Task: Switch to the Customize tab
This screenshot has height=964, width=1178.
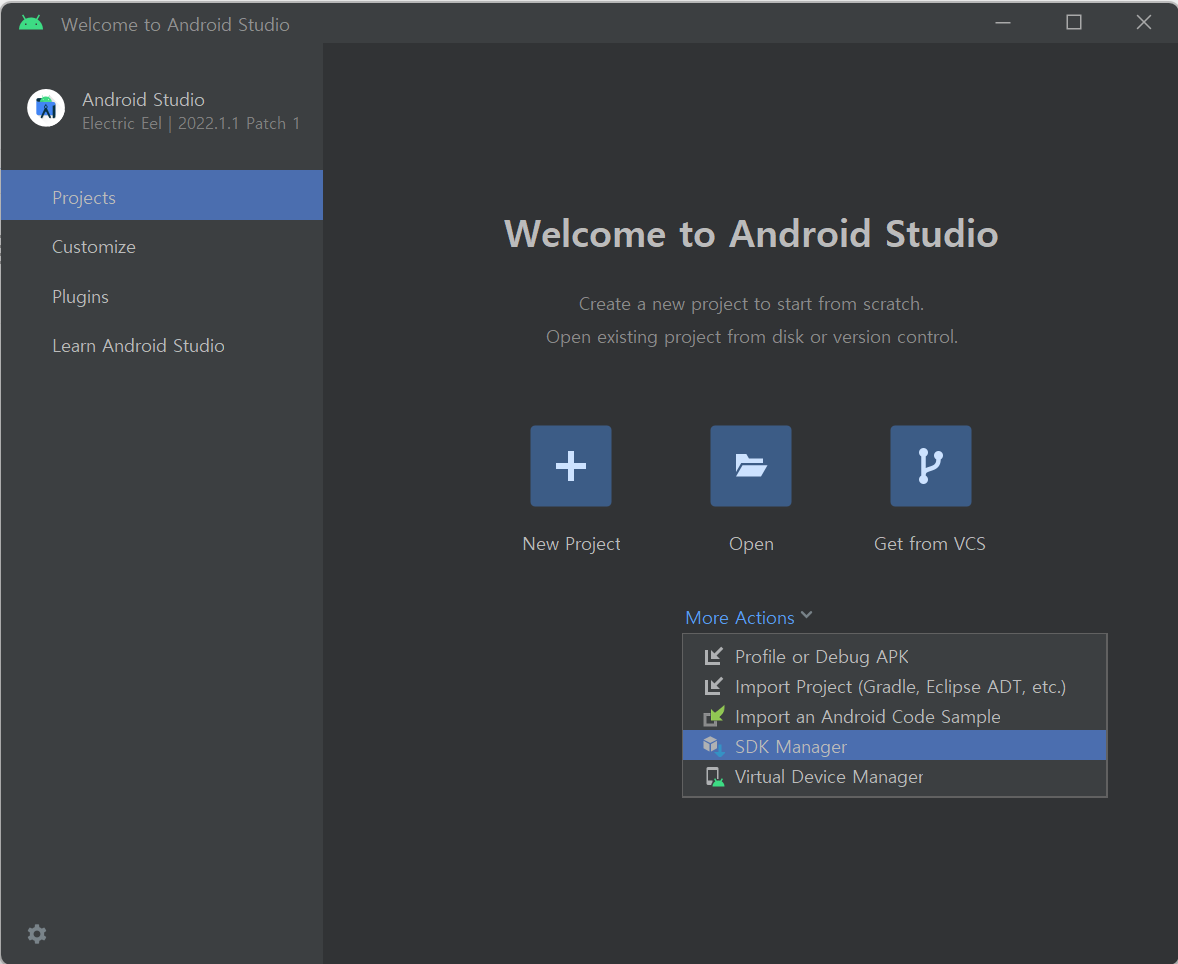Action: click(x=162, y=246)
